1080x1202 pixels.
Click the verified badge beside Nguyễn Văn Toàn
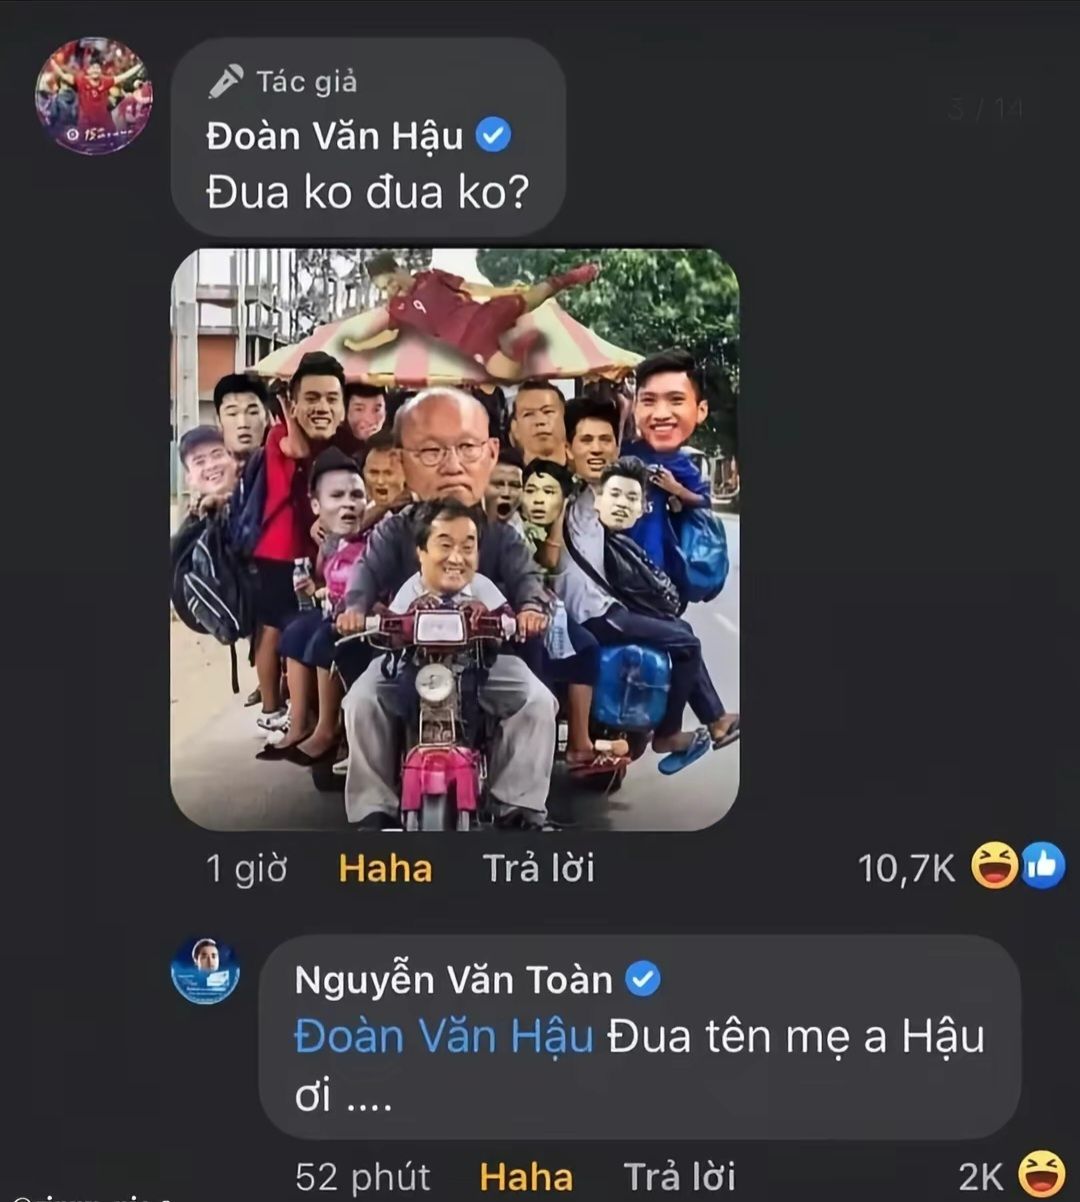tap(643, 979)
